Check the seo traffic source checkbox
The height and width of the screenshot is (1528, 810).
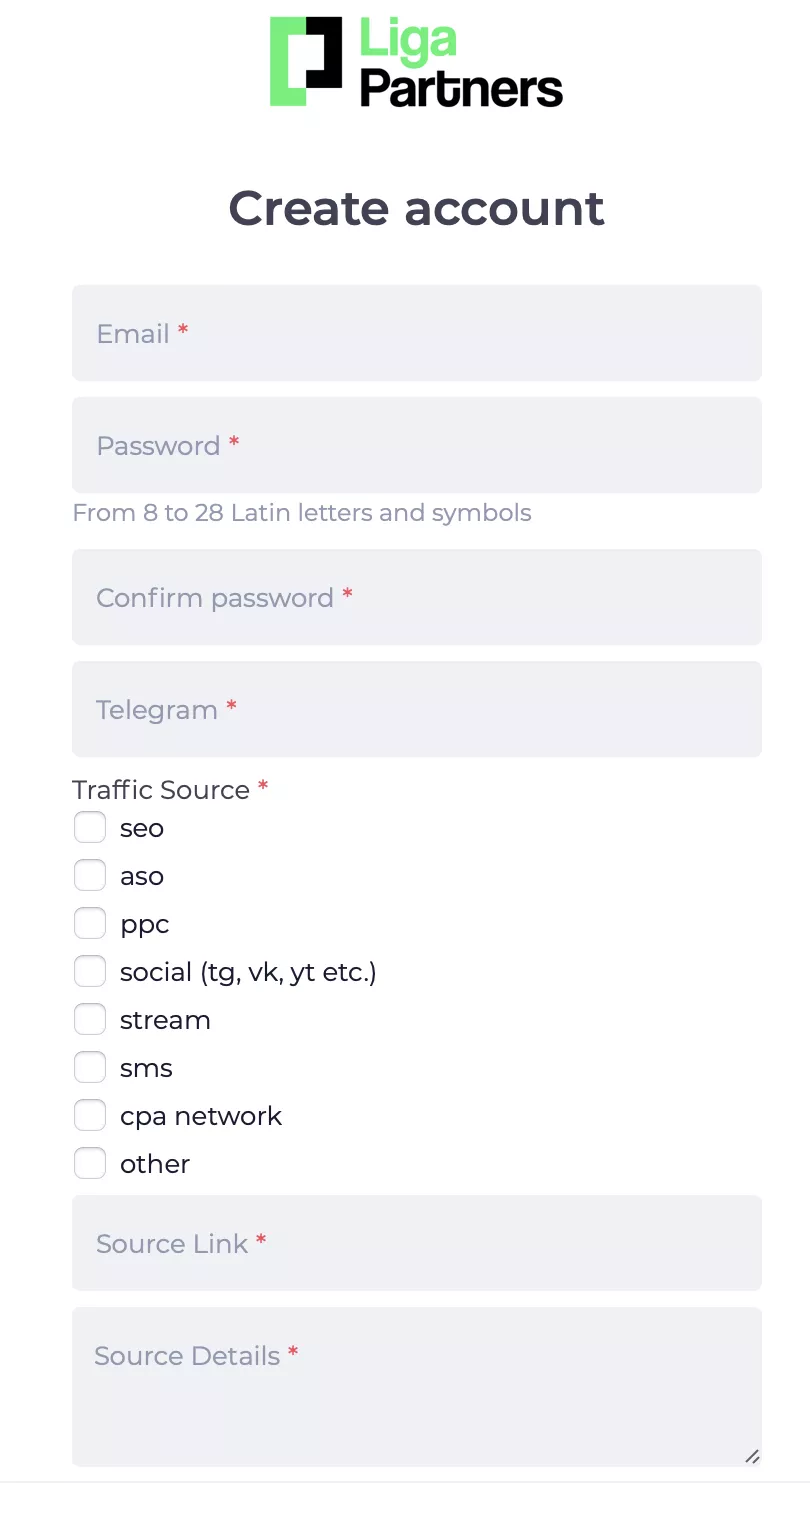pos(90,828)
